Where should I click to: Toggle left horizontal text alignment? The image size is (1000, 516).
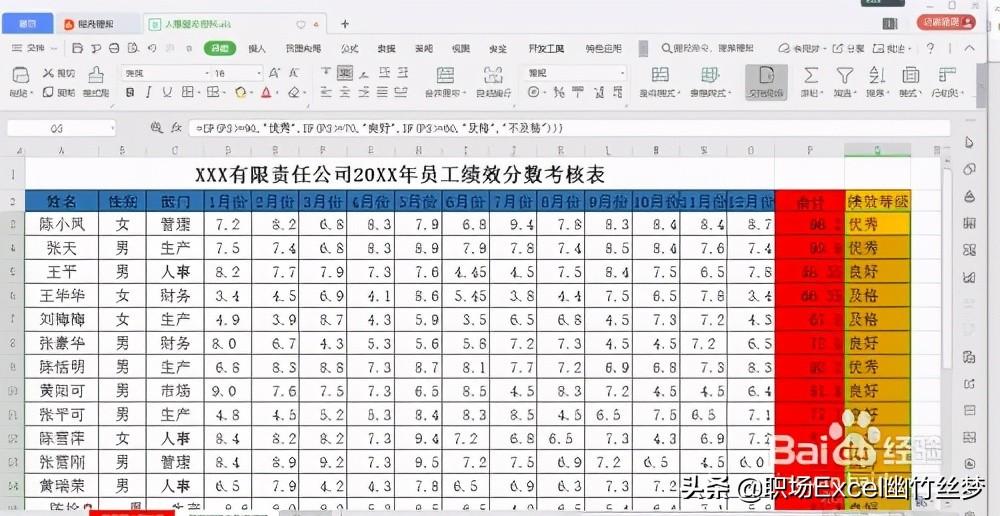point(326,92)
